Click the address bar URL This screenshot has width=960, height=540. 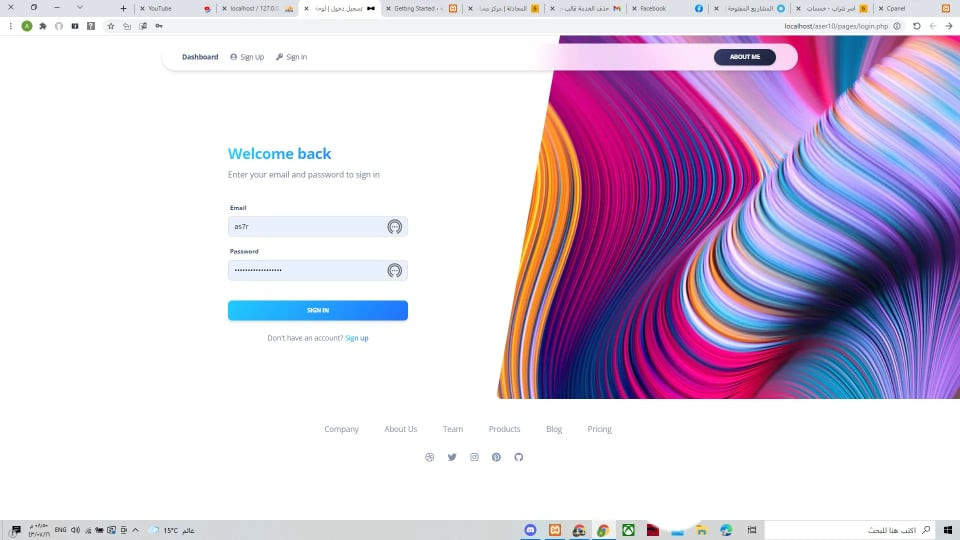click(x=836, y=26)
